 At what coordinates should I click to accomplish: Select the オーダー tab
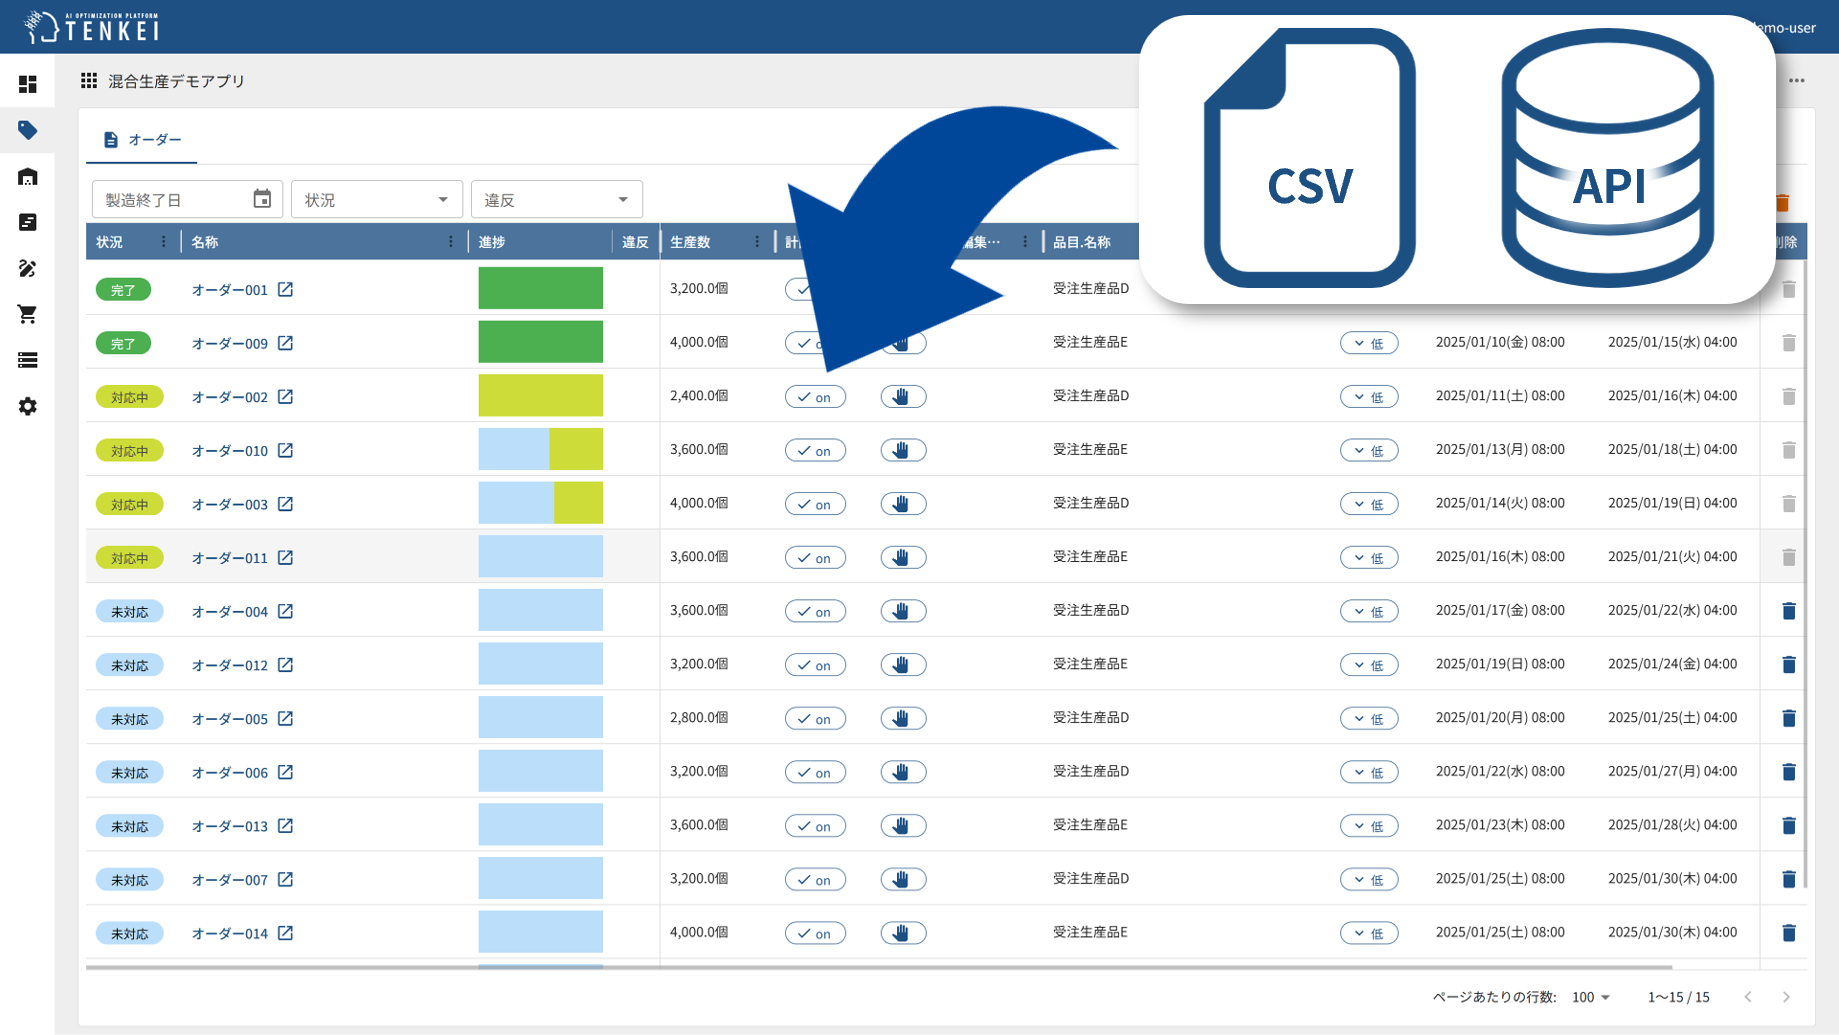click(x=142, y=140)
